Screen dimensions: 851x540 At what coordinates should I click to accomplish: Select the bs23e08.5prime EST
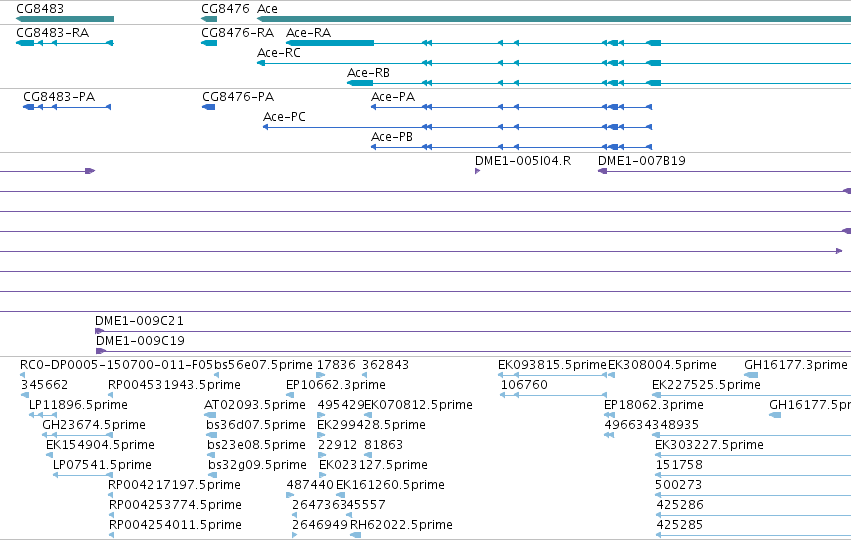coord(212,455)
